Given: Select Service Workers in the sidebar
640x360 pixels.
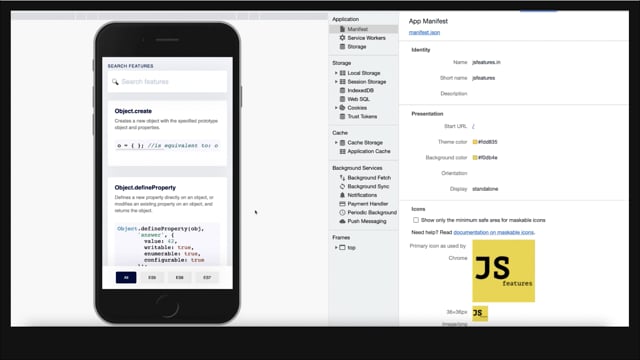Looking at the screenshot, I should point(366,38).
